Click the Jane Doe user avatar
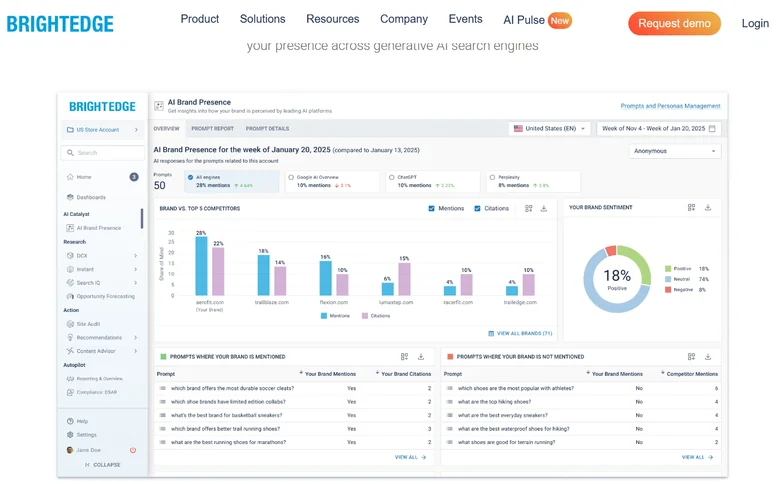The width and height of the screenshot is (780, 484). pyautogui.click(x=70, y=450)
